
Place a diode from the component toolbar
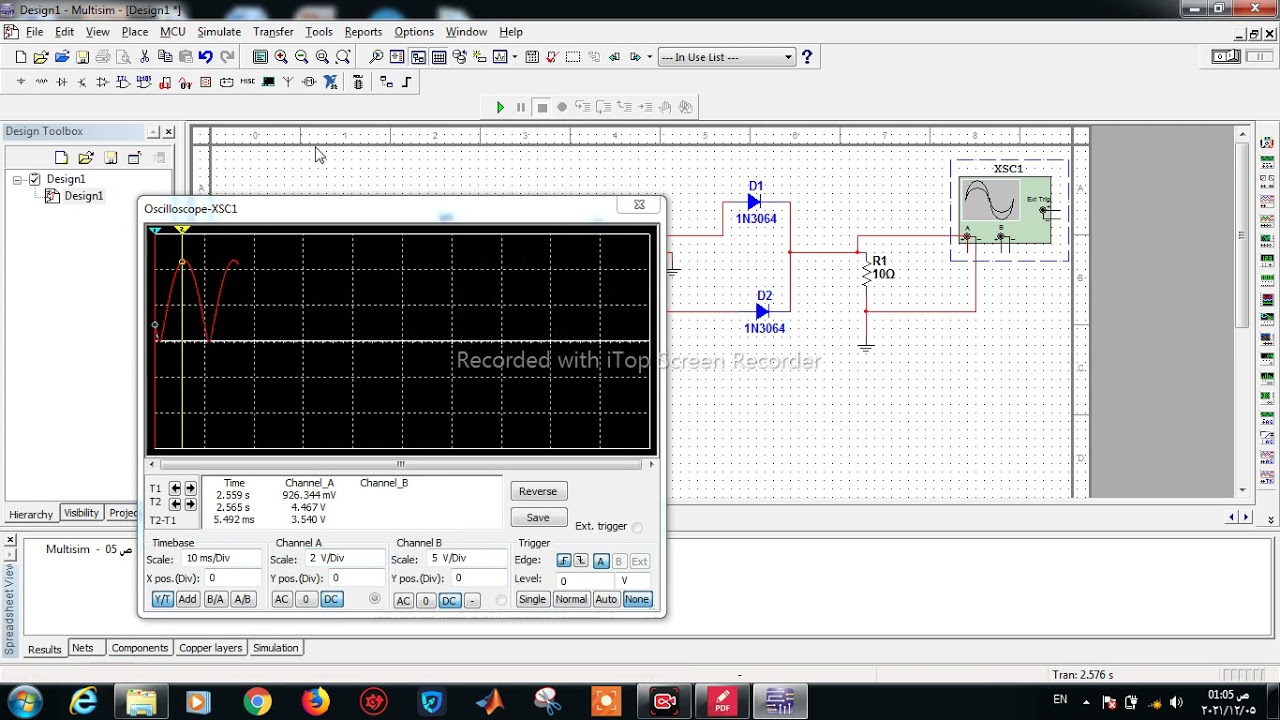[62, 82]
